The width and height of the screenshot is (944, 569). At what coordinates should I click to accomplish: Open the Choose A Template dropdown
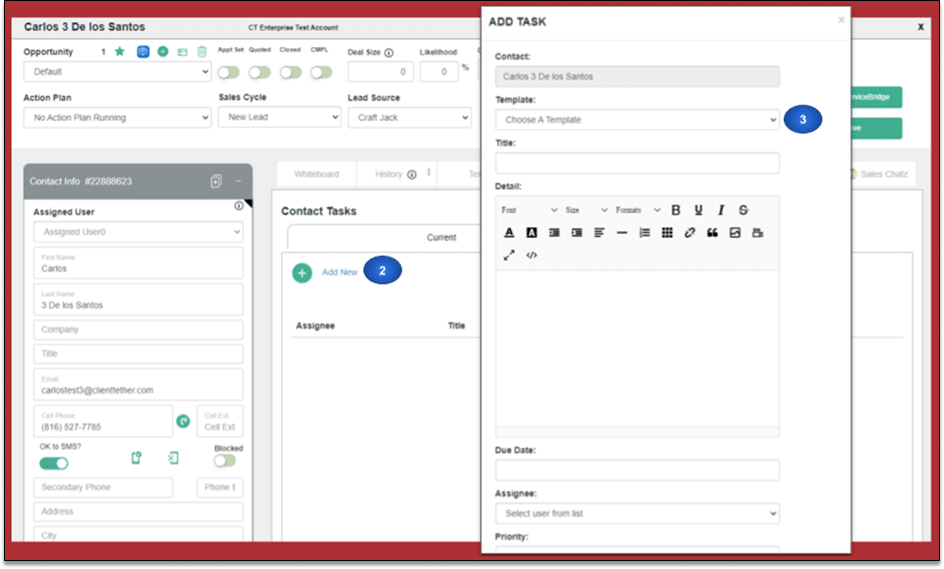637,120
